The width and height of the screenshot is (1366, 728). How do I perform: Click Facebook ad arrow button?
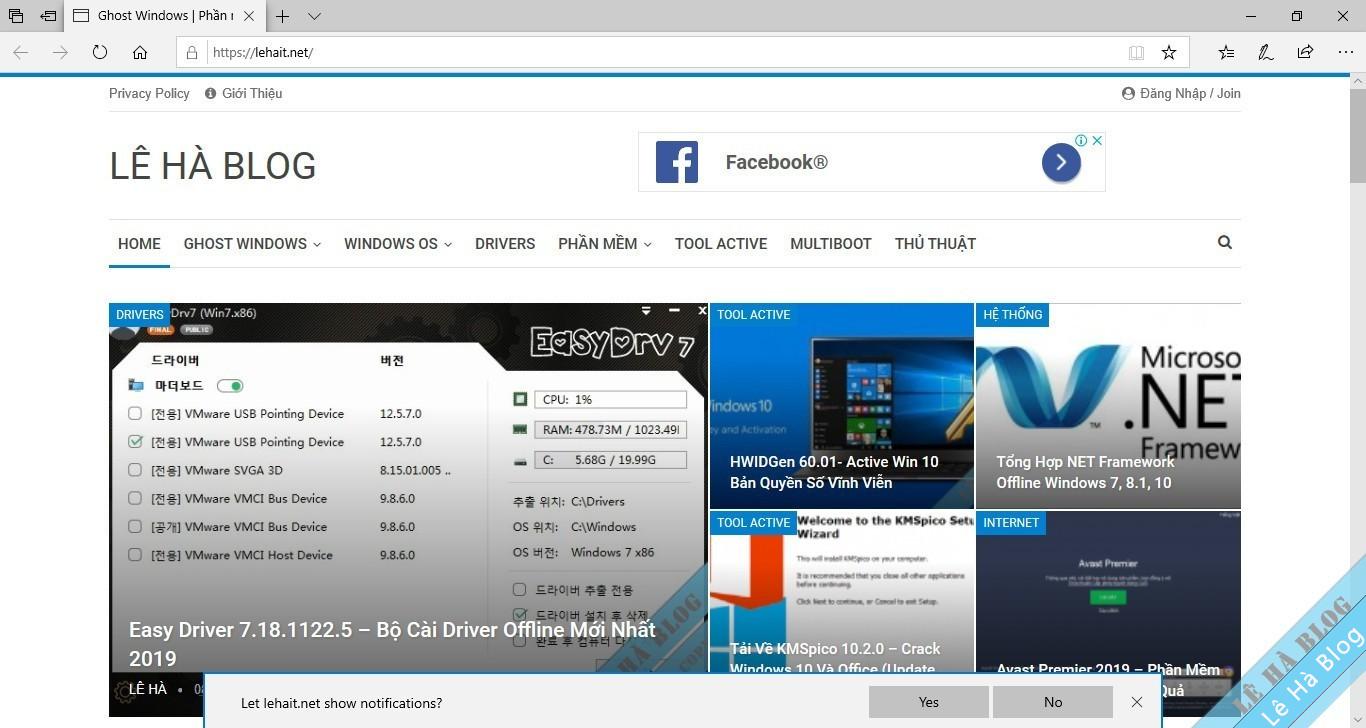click(1061, 162)
